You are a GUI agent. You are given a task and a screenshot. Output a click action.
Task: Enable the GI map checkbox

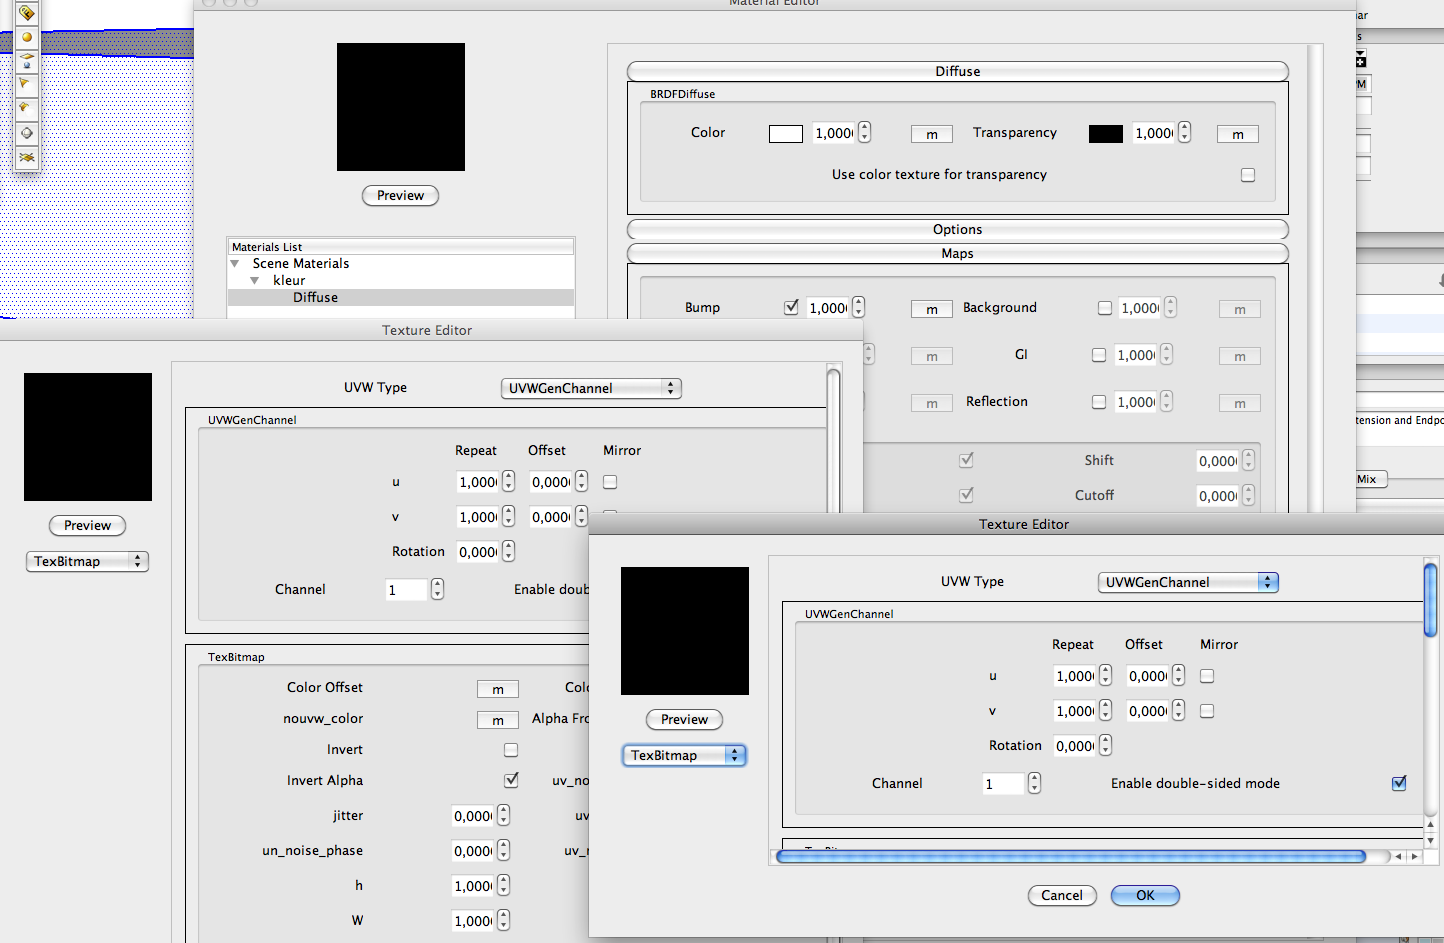point(1099,355)
